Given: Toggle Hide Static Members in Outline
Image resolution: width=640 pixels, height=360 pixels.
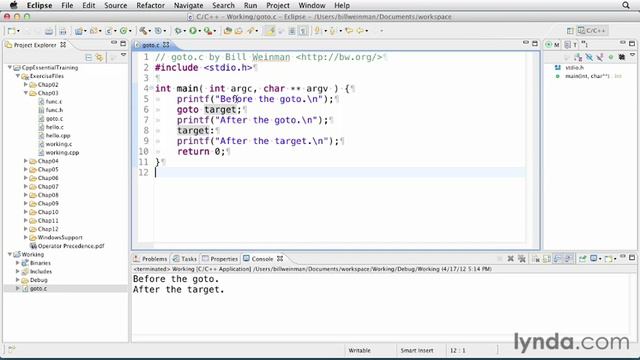Looking at the screenshot, I should 600,58.
